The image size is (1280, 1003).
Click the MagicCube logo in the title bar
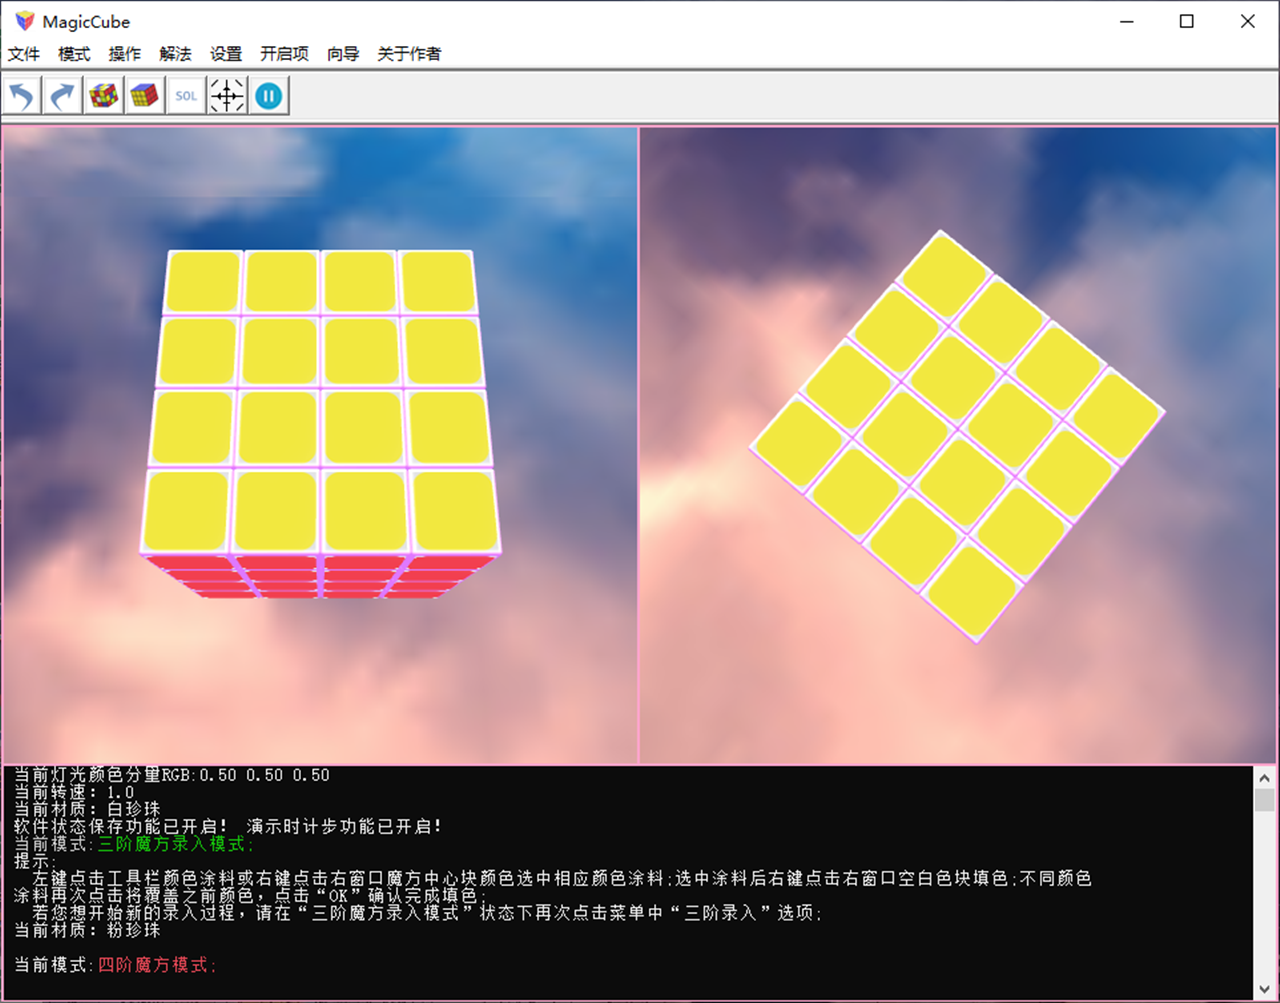[x=22, y=20]
